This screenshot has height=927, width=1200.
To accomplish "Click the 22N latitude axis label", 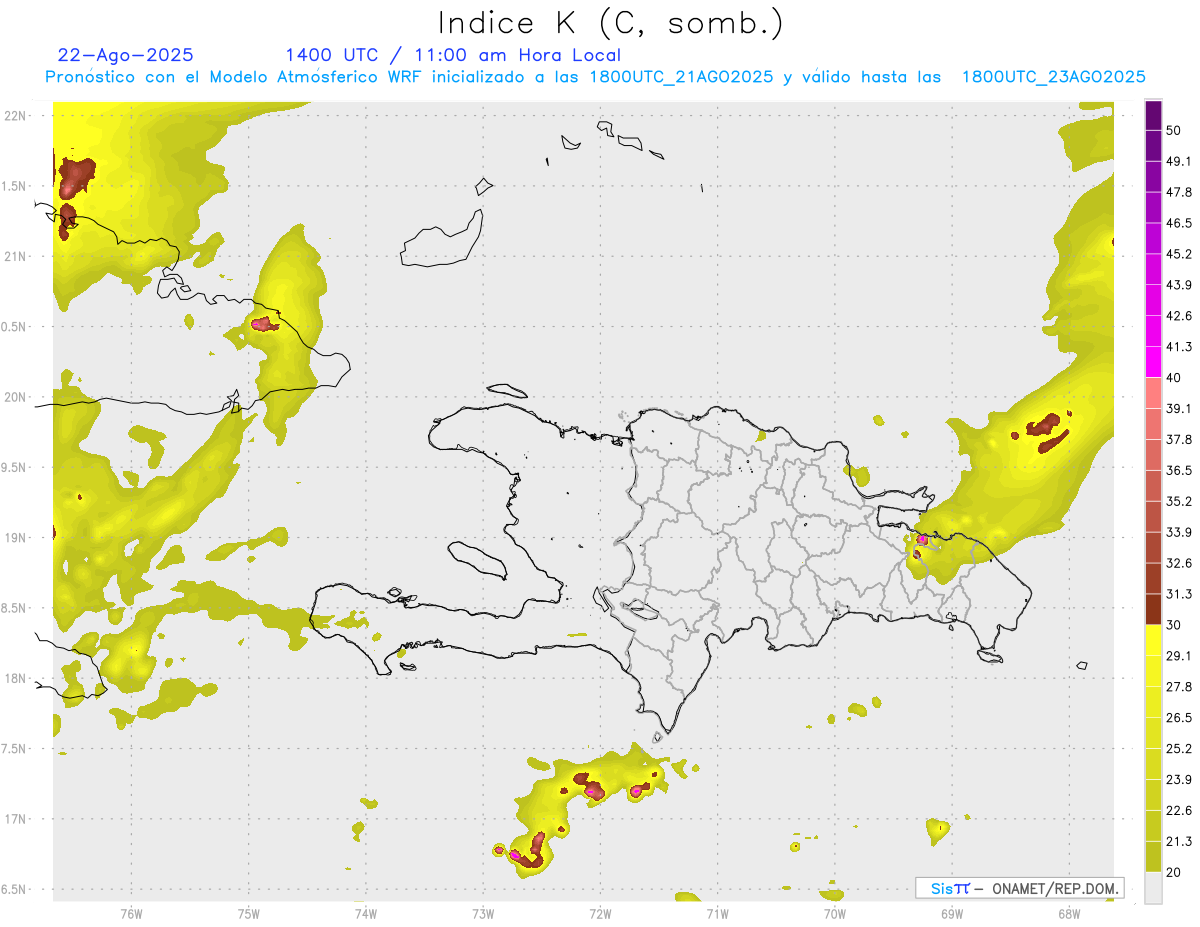I will click(15, 116).
